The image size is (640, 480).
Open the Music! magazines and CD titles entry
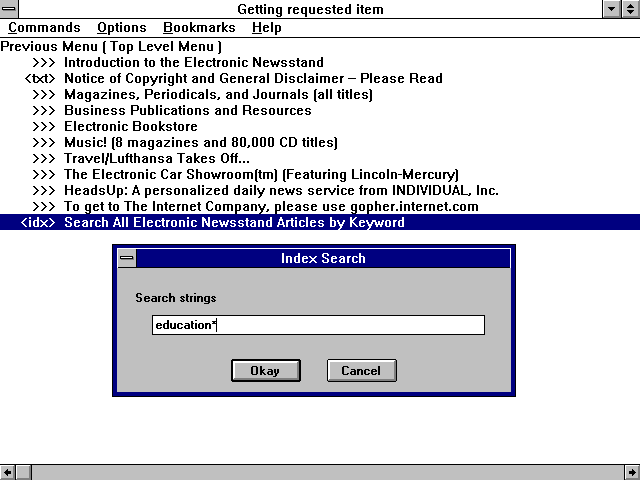tap(200, 142)
